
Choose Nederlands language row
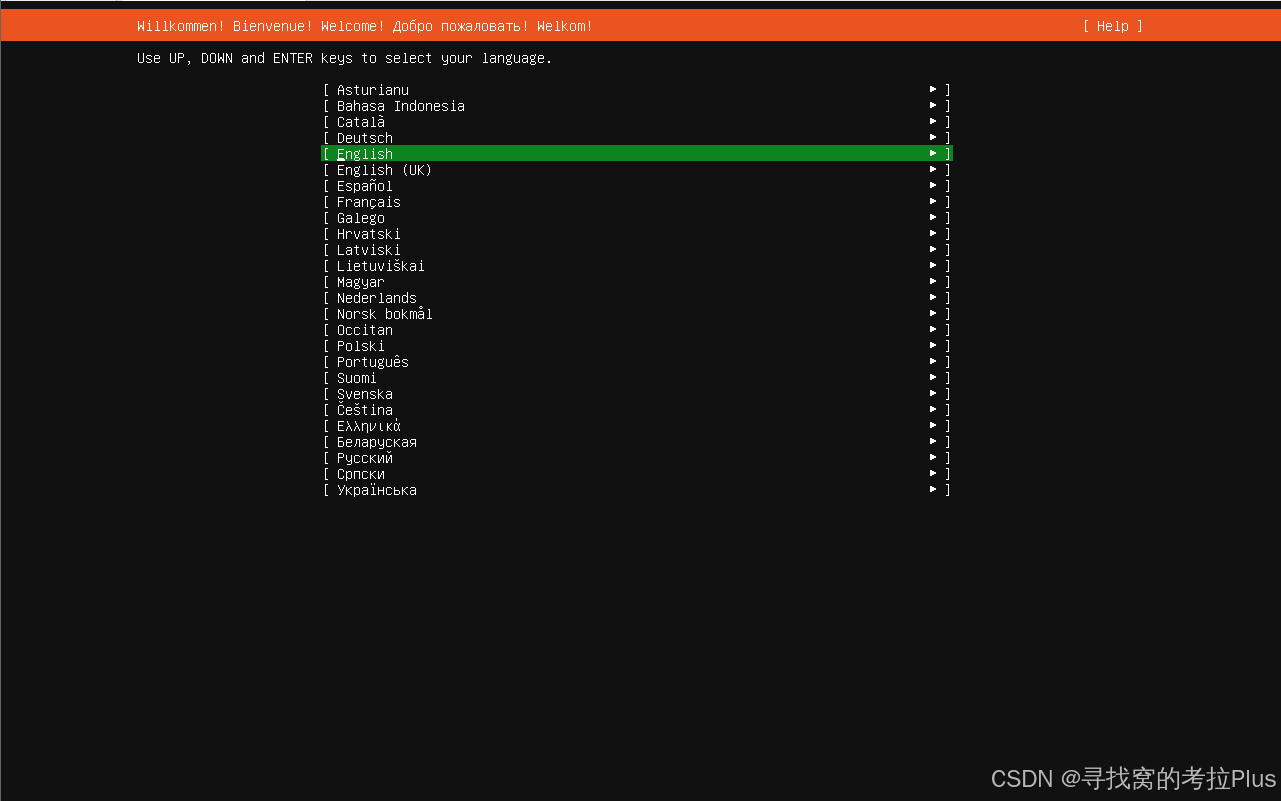637,298
